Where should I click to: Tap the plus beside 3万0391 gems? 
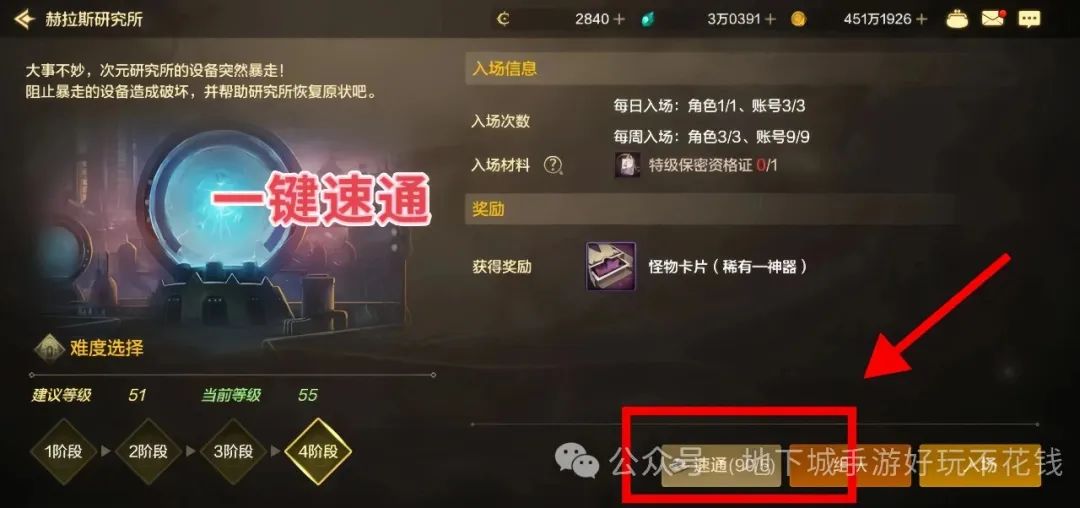(770, 19)
